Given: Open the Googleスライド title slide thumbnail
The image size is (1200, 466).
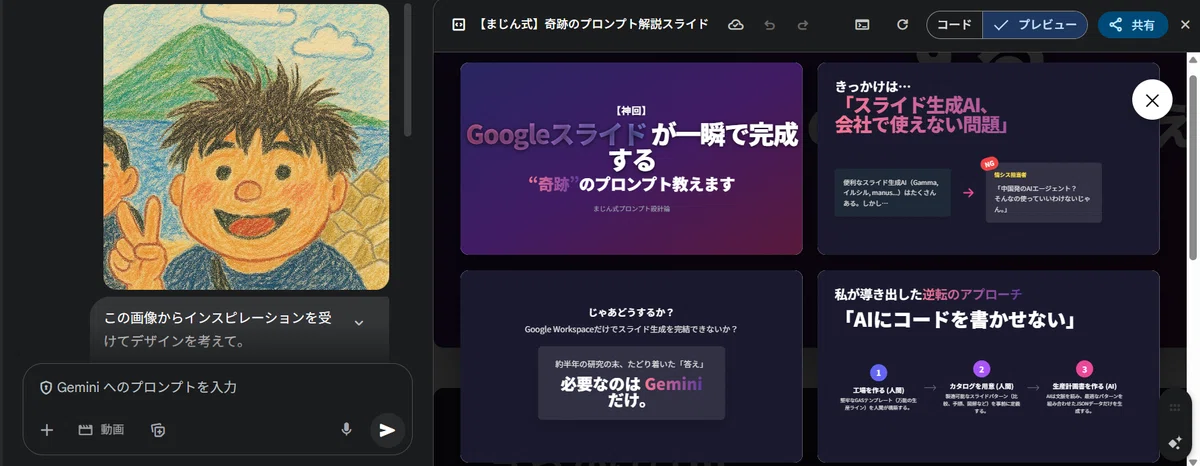Looking at the screenshot, I should click(x=631, y=159).
